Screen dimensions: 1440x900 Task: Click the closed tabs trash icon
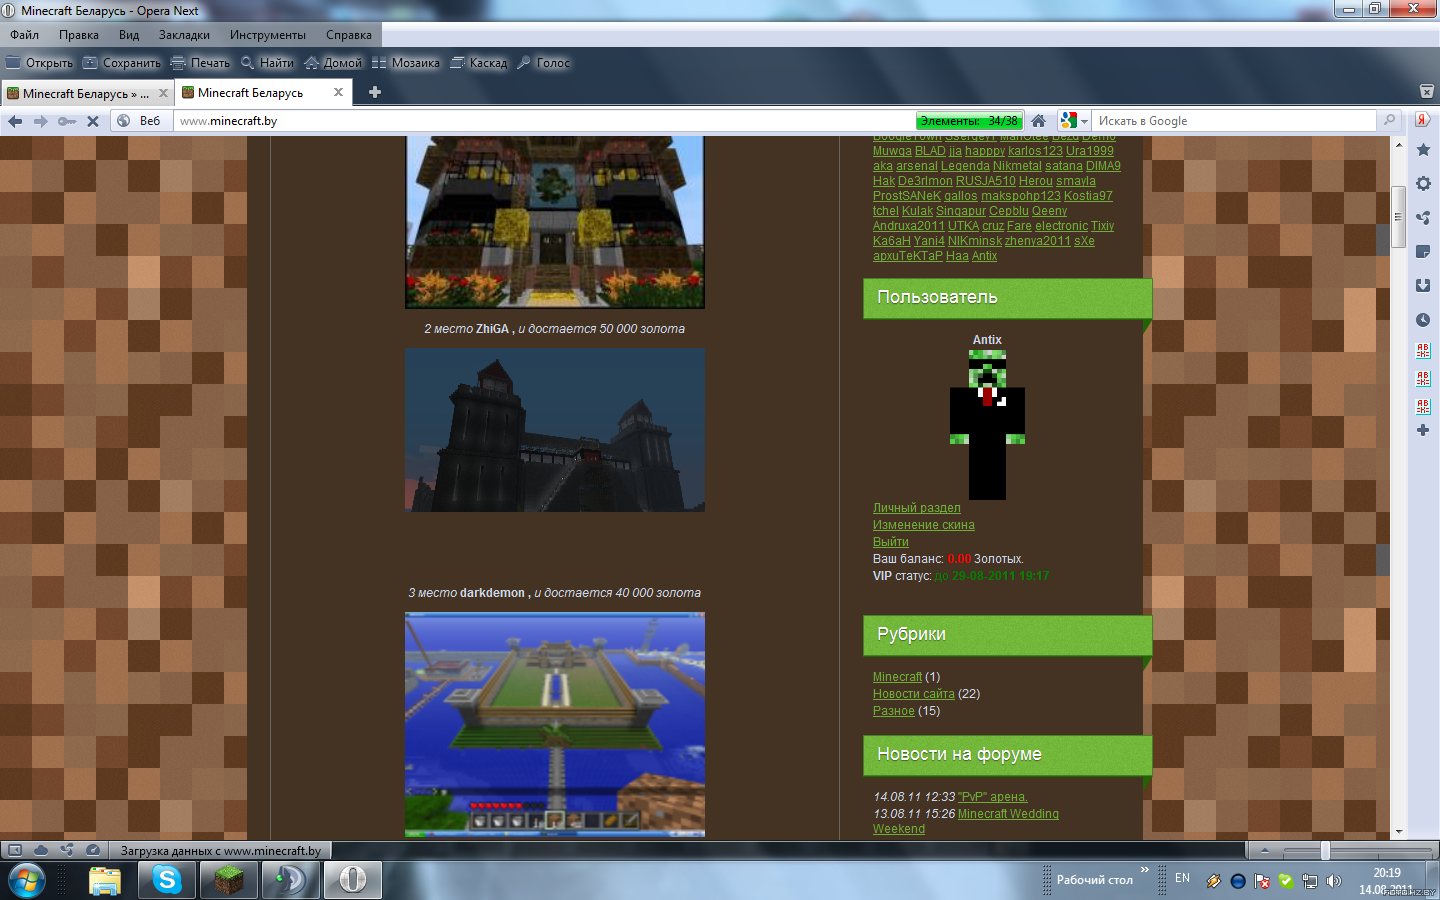point(1427,91)
